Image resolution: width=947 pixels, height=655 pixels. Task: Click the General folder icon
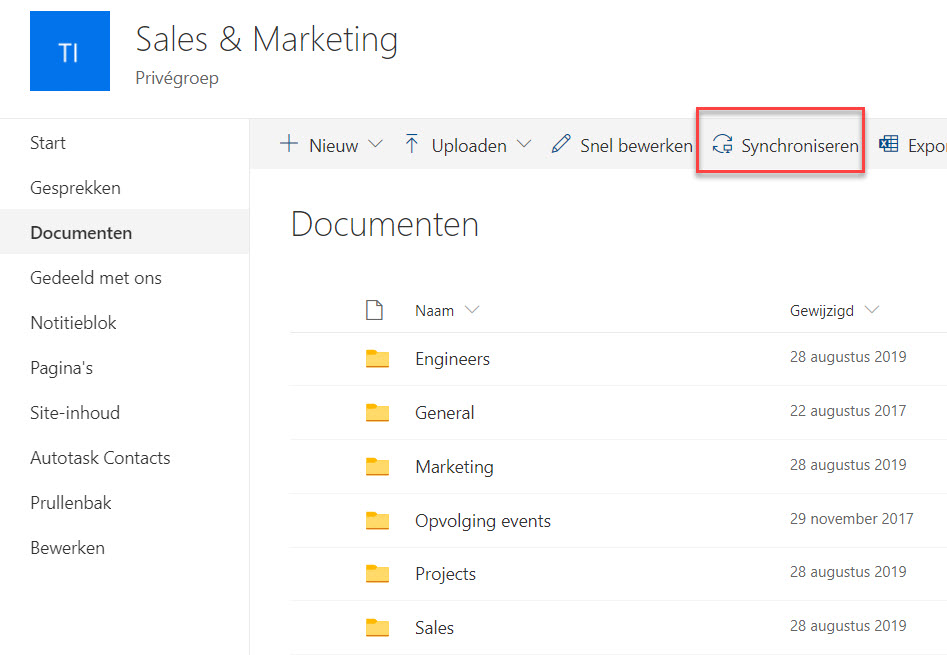pyautogui.click(x=377, y=412)
